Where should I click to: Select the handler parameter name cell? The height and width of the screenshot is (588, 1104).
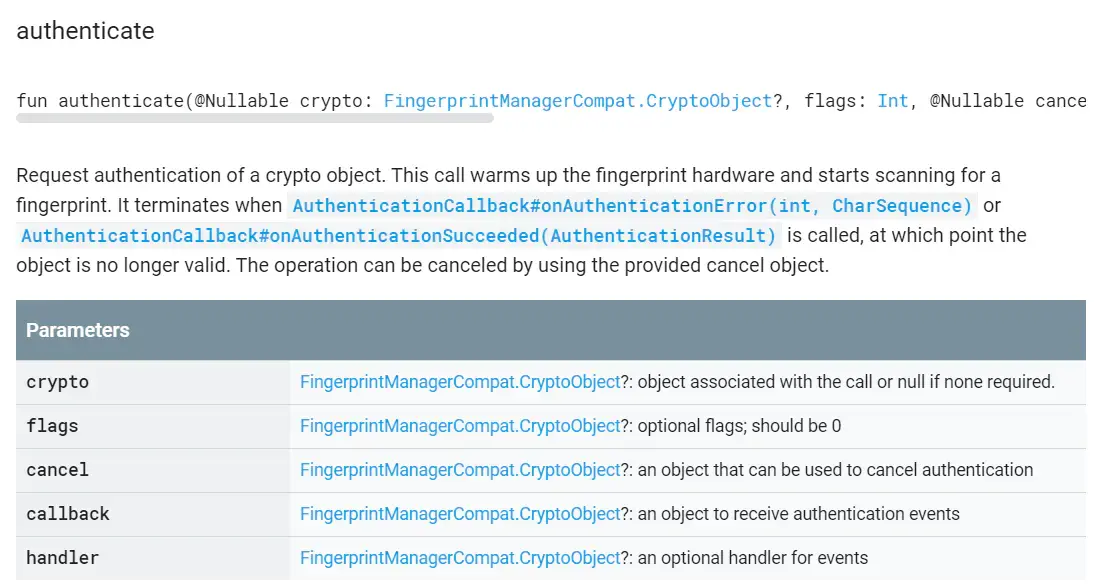[x=153, y=558]
